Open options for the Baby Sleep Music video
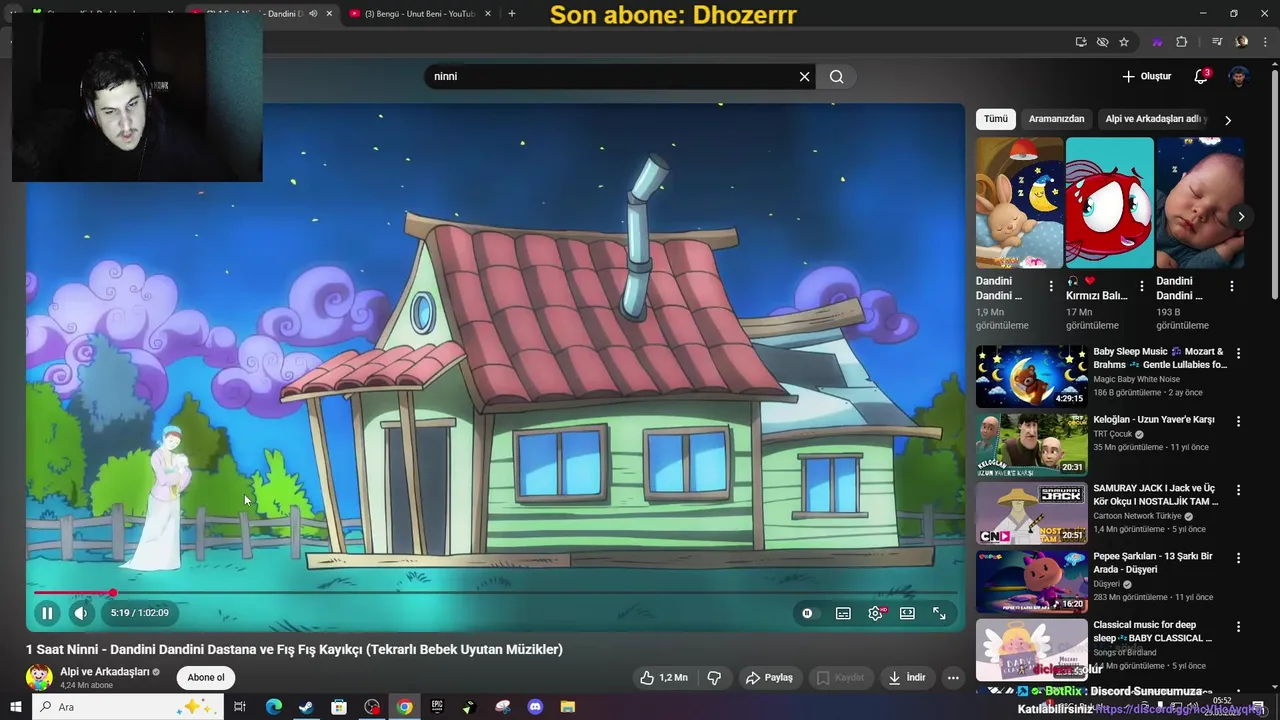This screenshot has width=1280, height=720. coord(1238,353)
